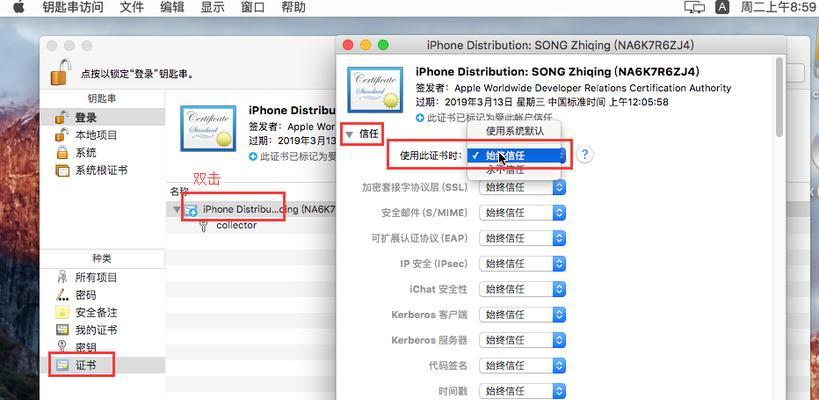819x400 pixels.
Task: Click the display mirroring icon in menu bar
Action: 694,7
